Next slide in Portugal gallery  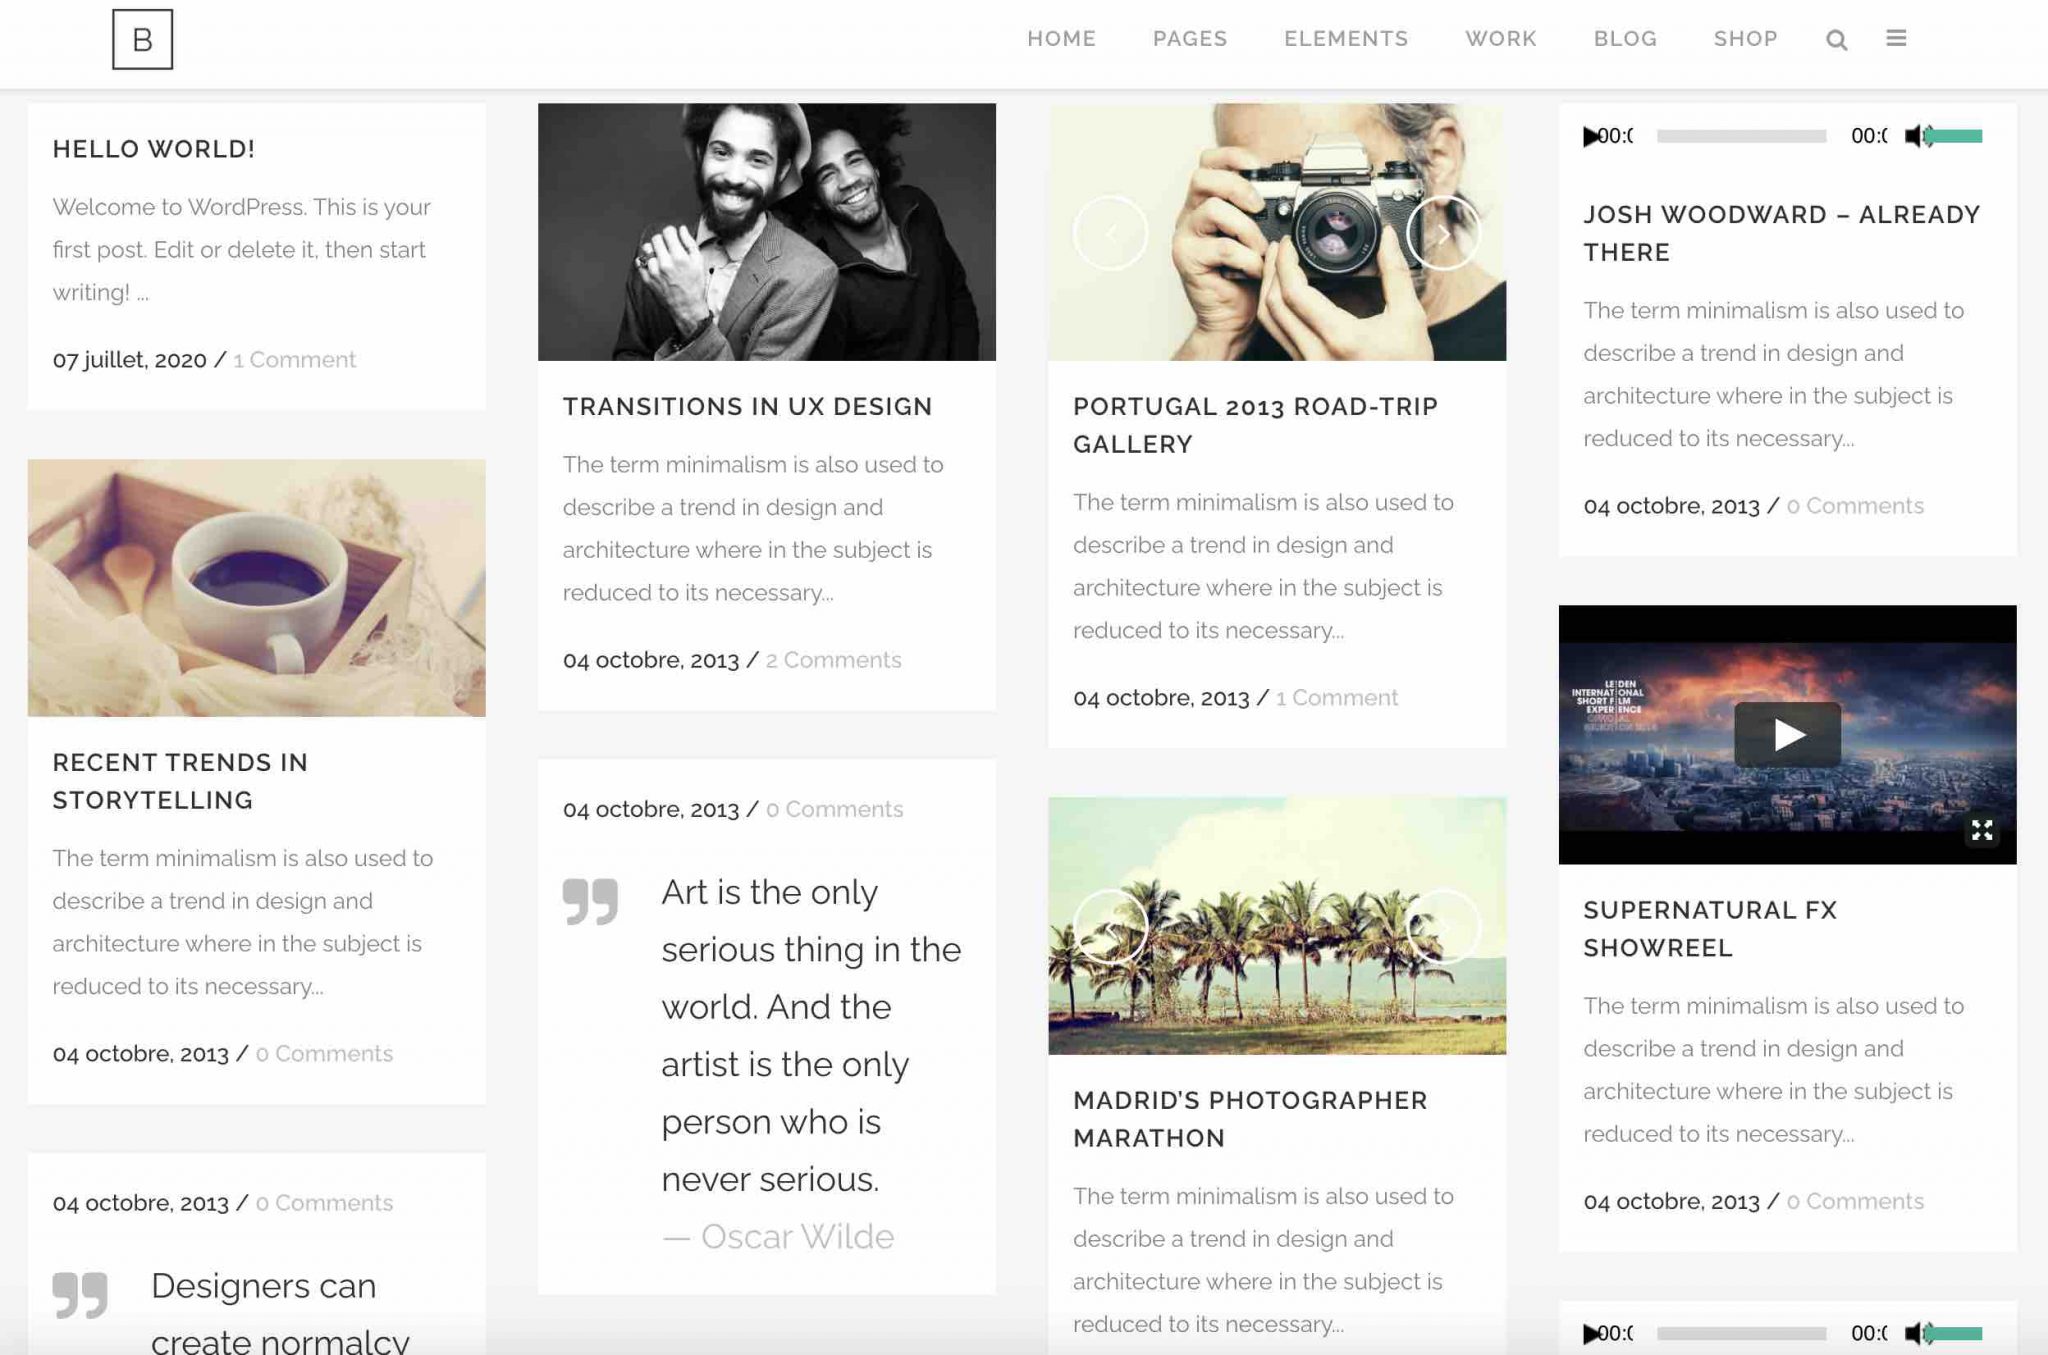1443,233
